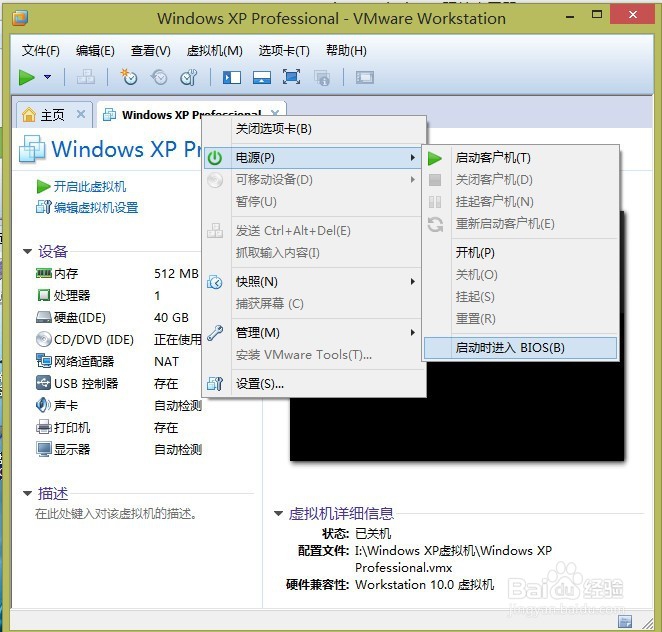Click the Unity mode toolbar icon

tap(322, 78)
